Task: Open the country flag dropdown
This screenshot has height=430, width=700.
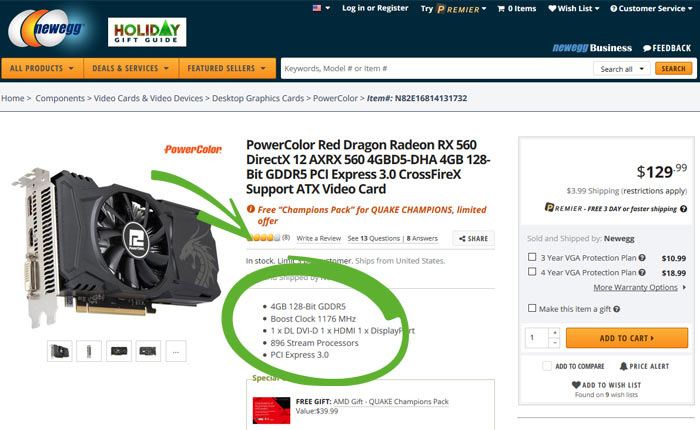Action: tap(321, 8)
